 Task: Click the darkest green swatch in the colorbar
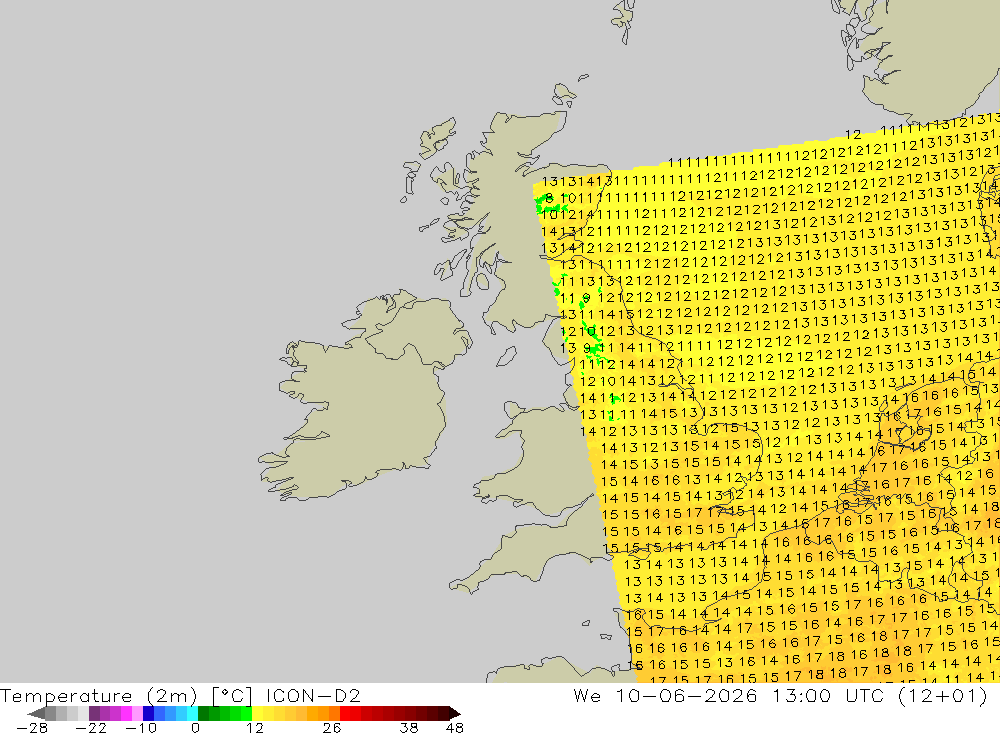203,714
